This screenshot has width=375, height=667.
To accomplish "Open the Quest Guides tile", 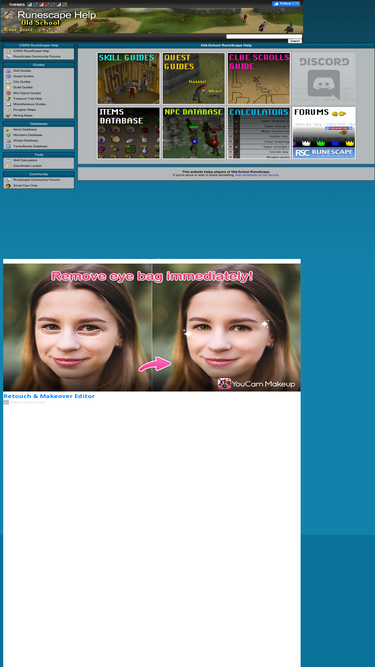I will [194, 79].
